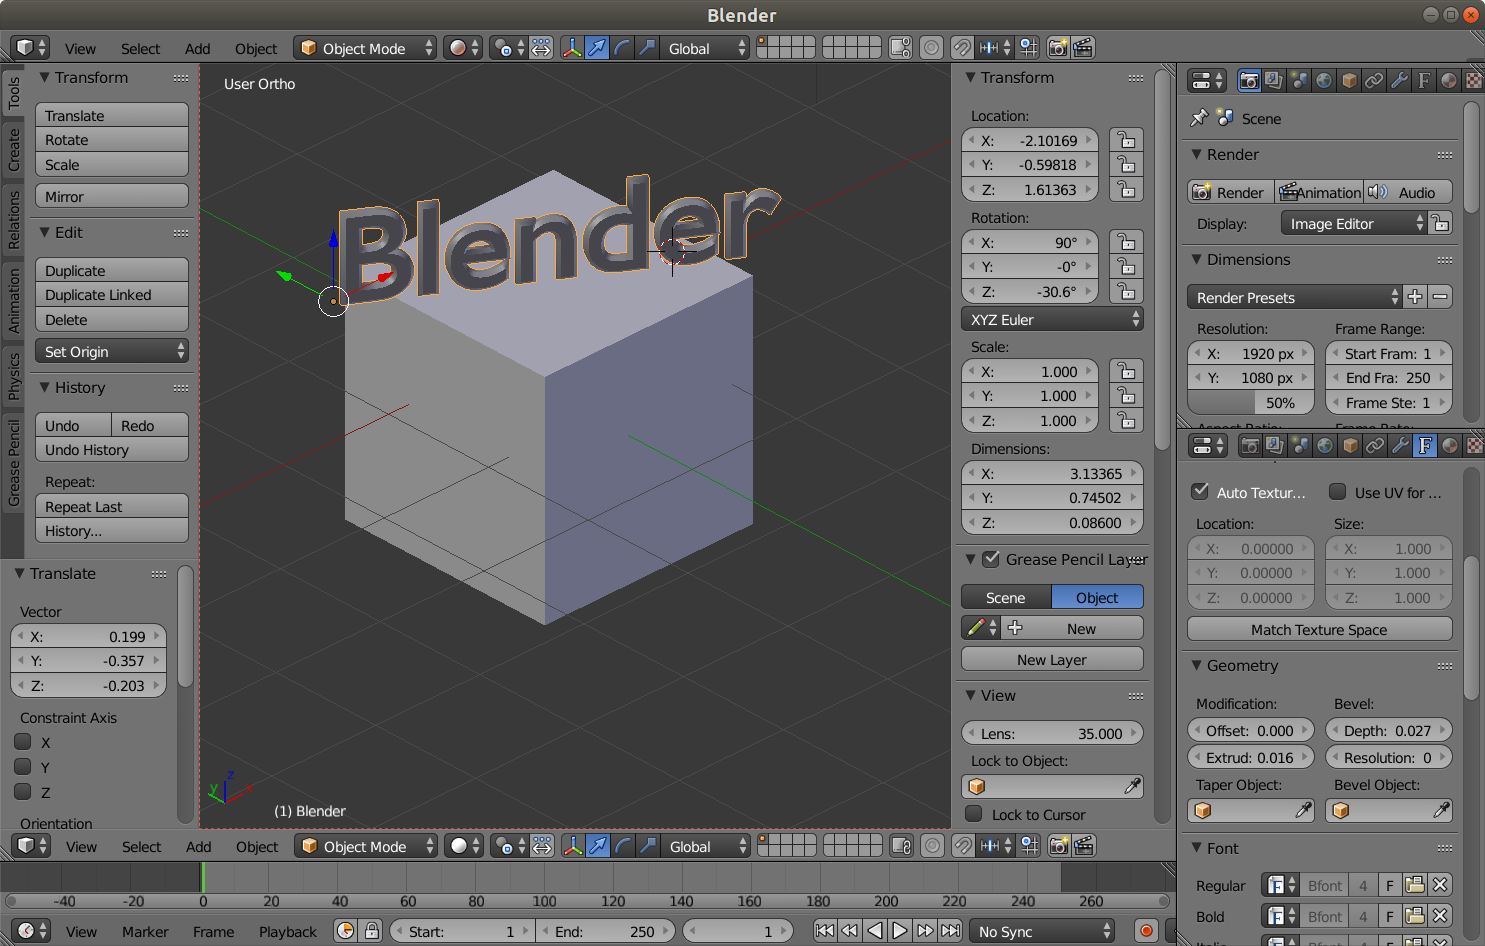The width and height of the screenshot is (1485, 946).
Task: Open the World properties globe icon in top panel
Action: click(x=1324, y=81)
